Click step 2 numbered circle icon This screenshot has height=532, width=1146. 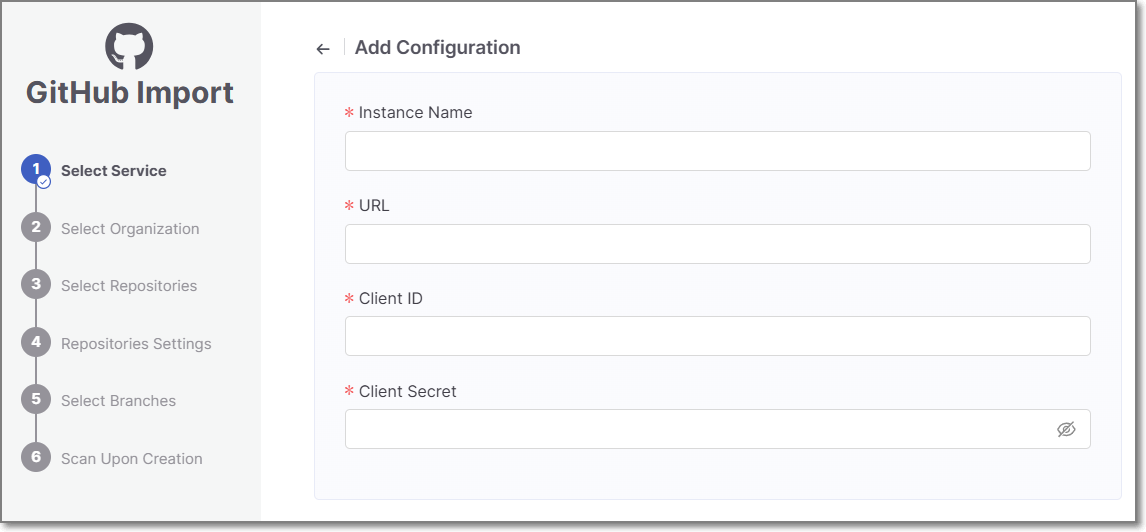pyautogui.click(x=36, y=228)
